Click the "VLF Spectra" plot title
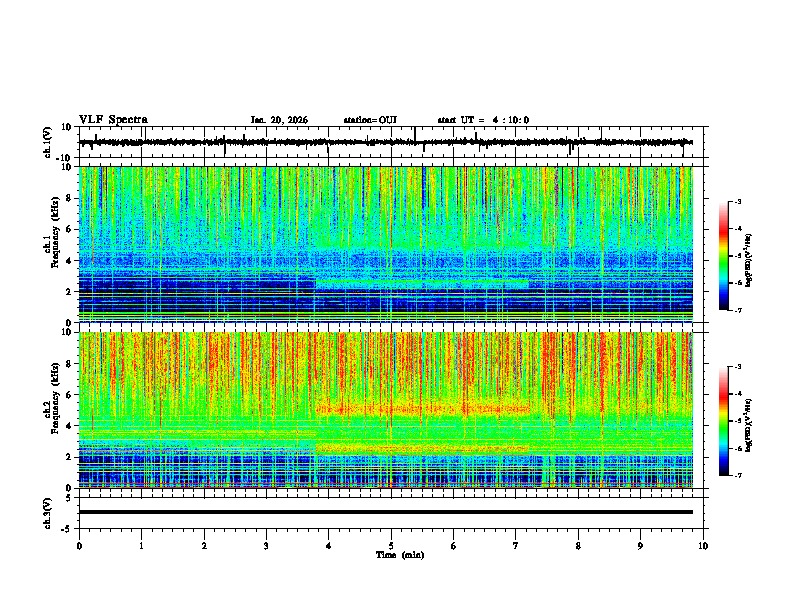Screen dimensions: 792x612 click(x=113, y=120)
